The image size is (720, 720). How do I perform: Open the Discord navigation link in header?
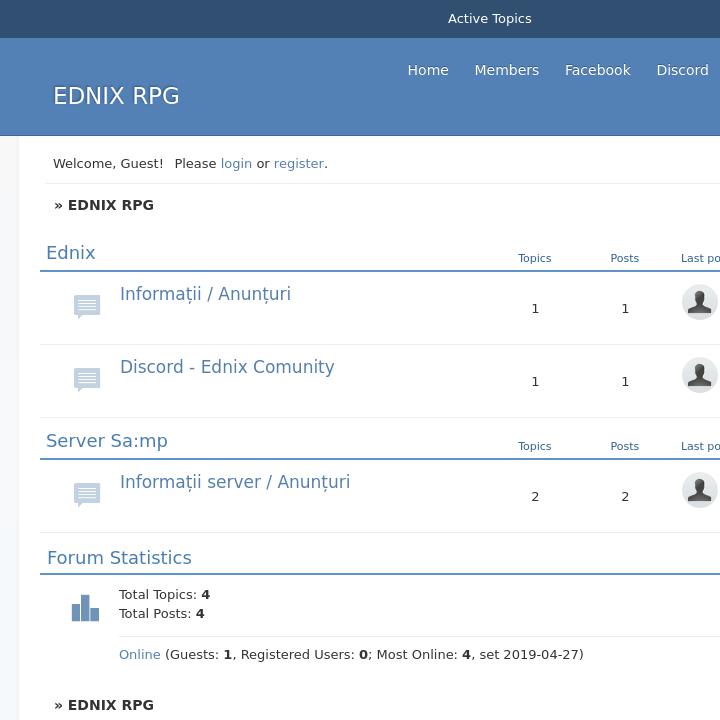(x=682, y=70)
